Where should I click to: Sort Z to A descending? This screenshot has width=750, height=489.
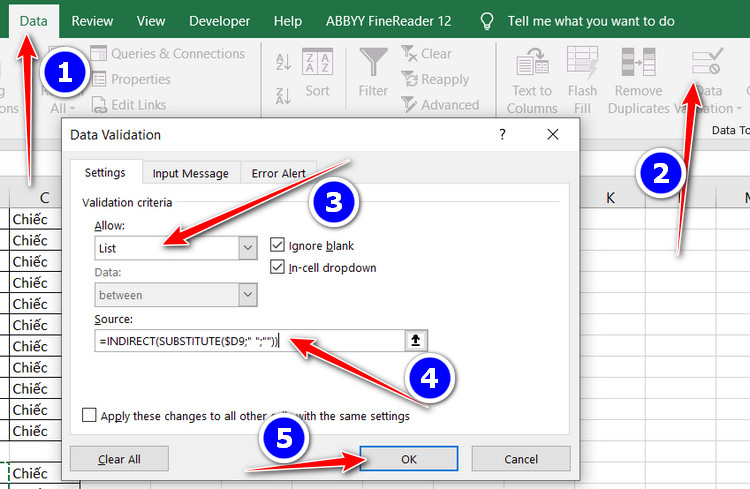click(x=283, y=96)
